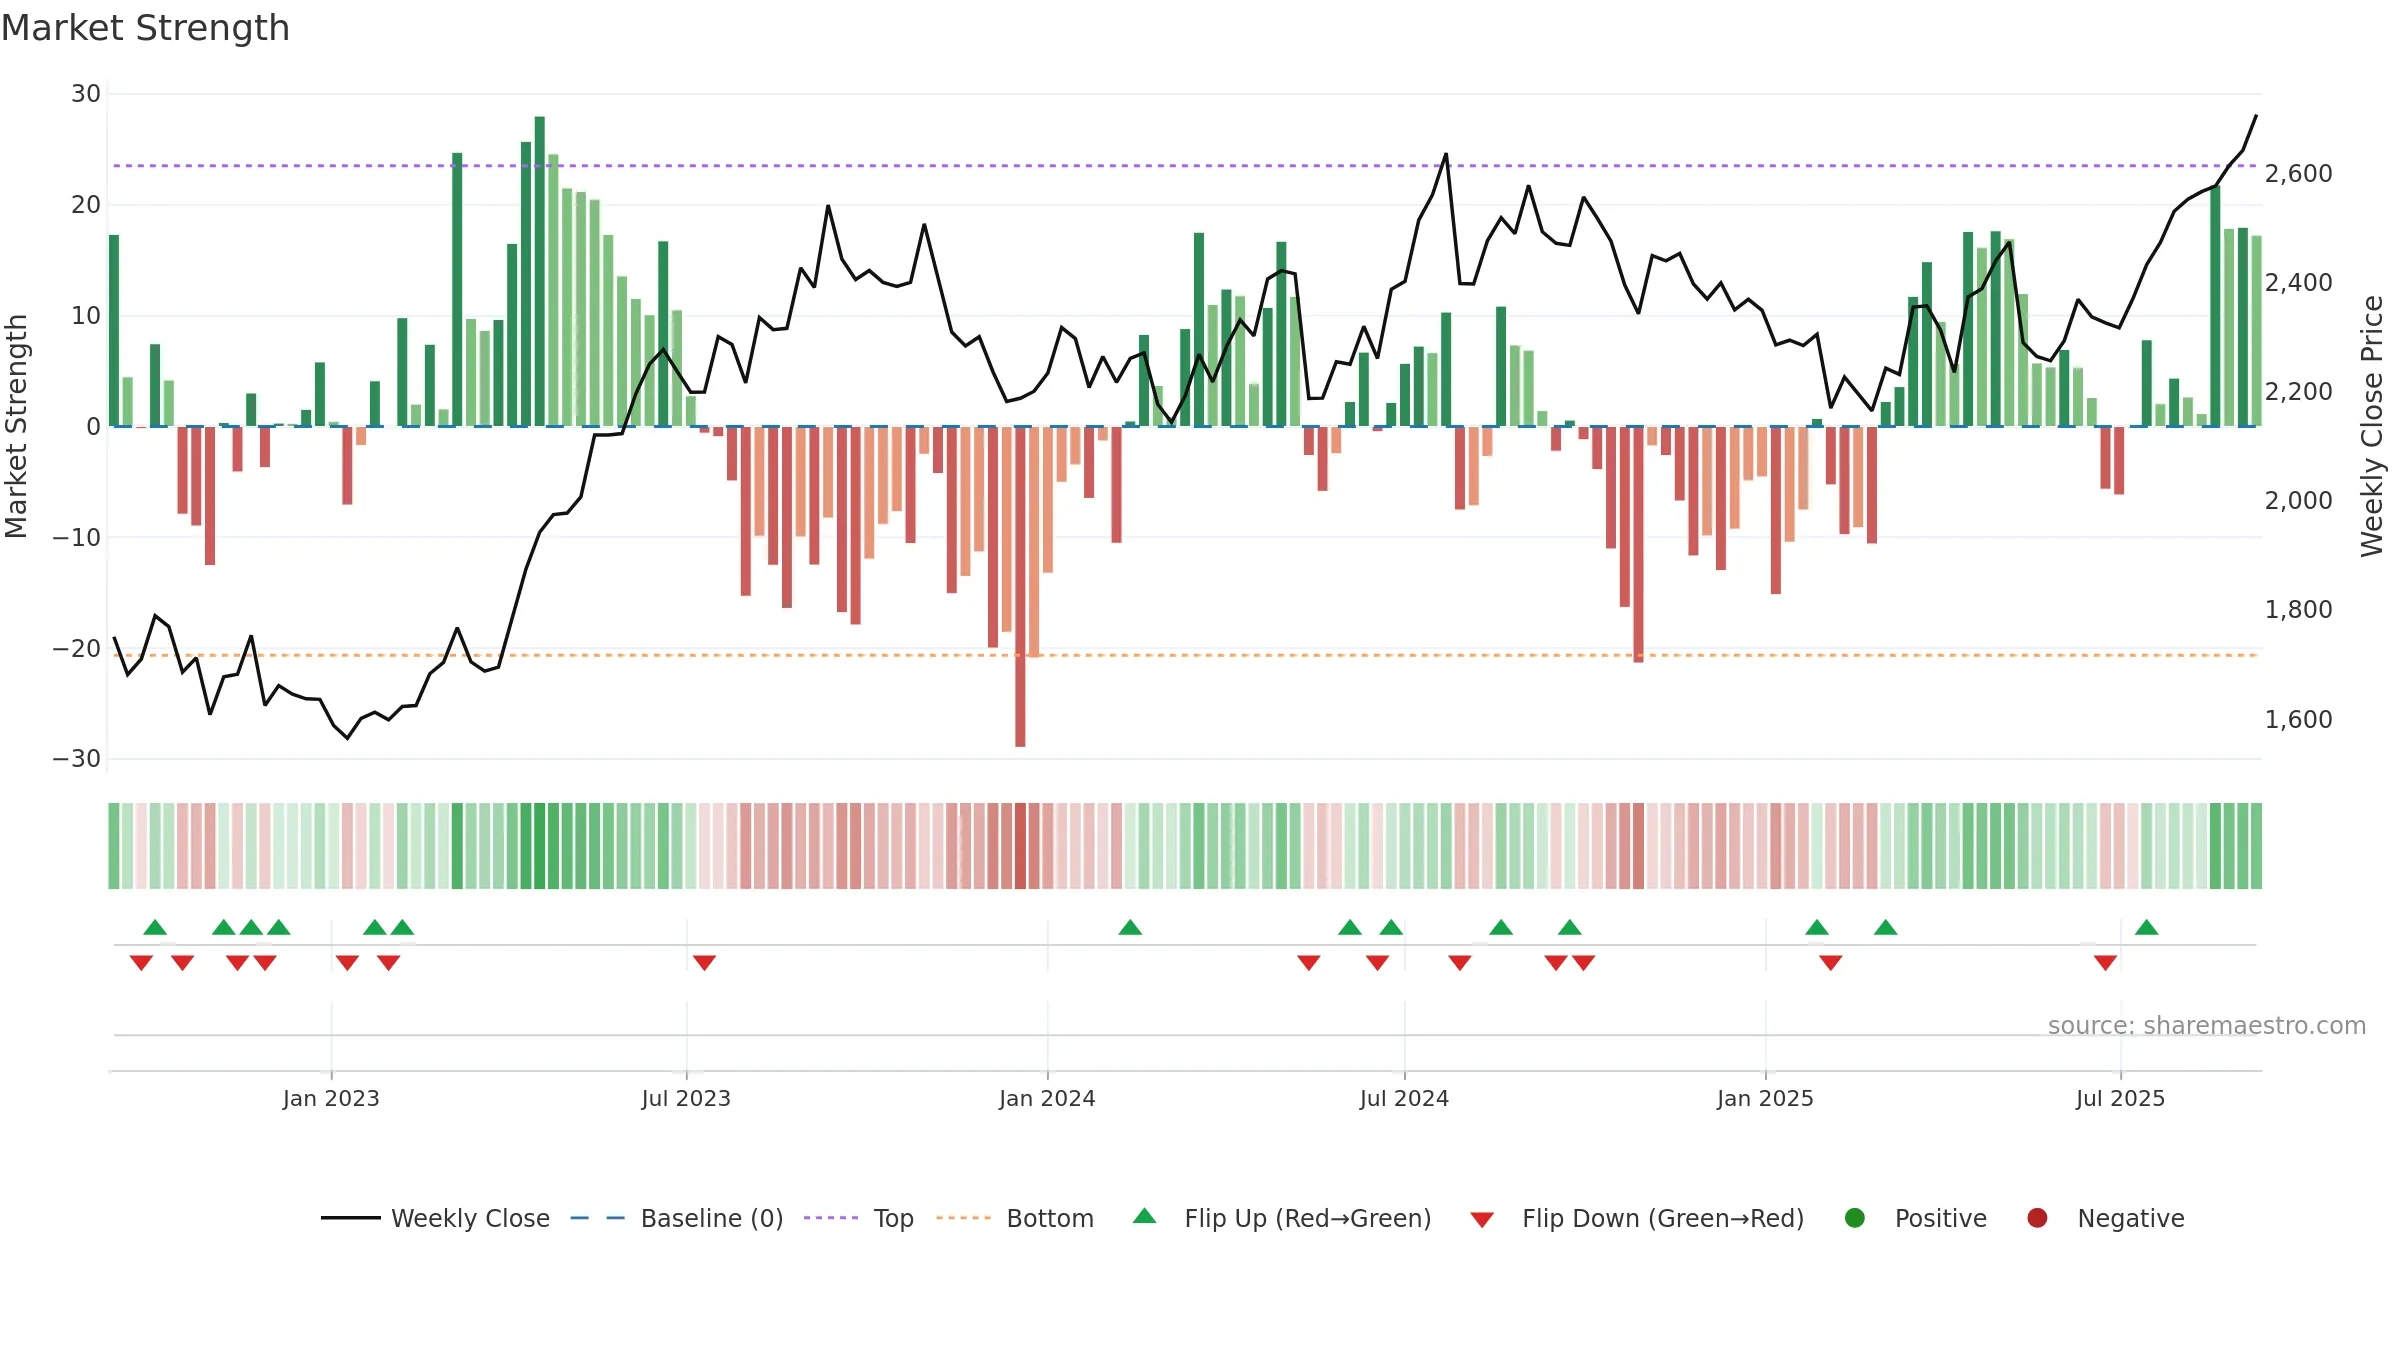
Task: Click the green triangle icon in legend
Action: click(1145, 1216)
